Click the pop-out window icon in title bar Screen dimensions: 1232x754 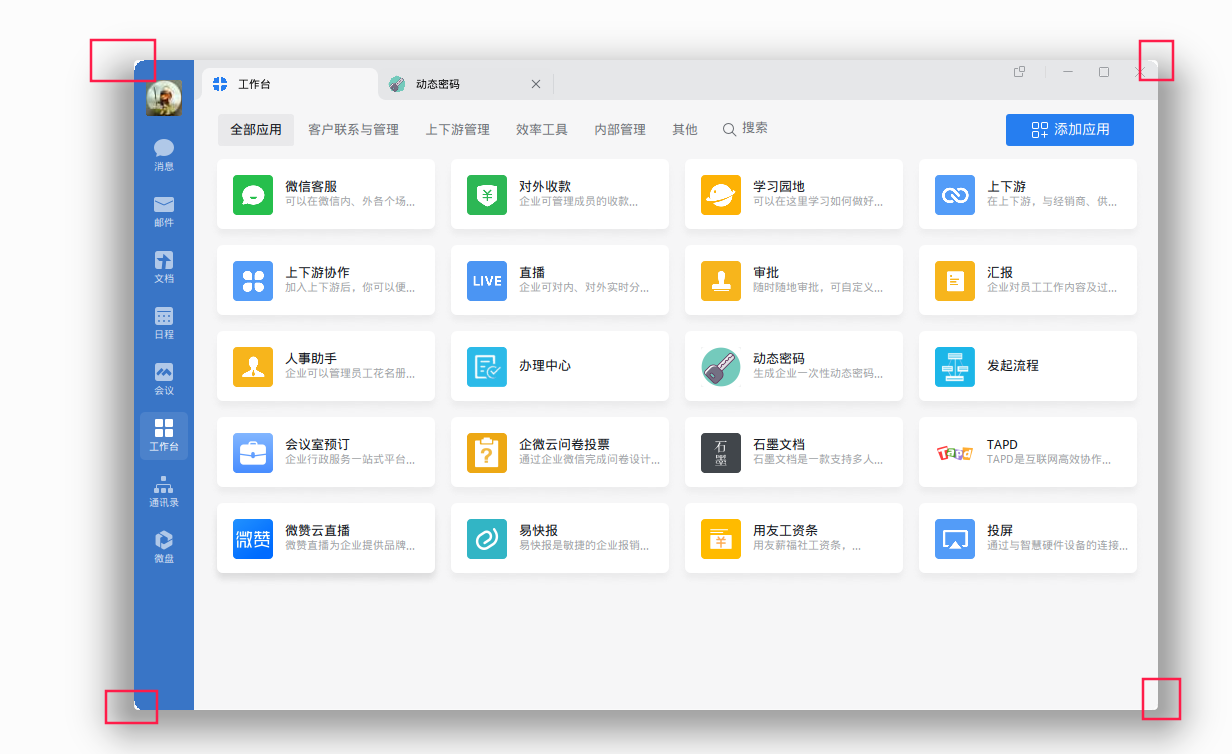[x=1020, y=72]
